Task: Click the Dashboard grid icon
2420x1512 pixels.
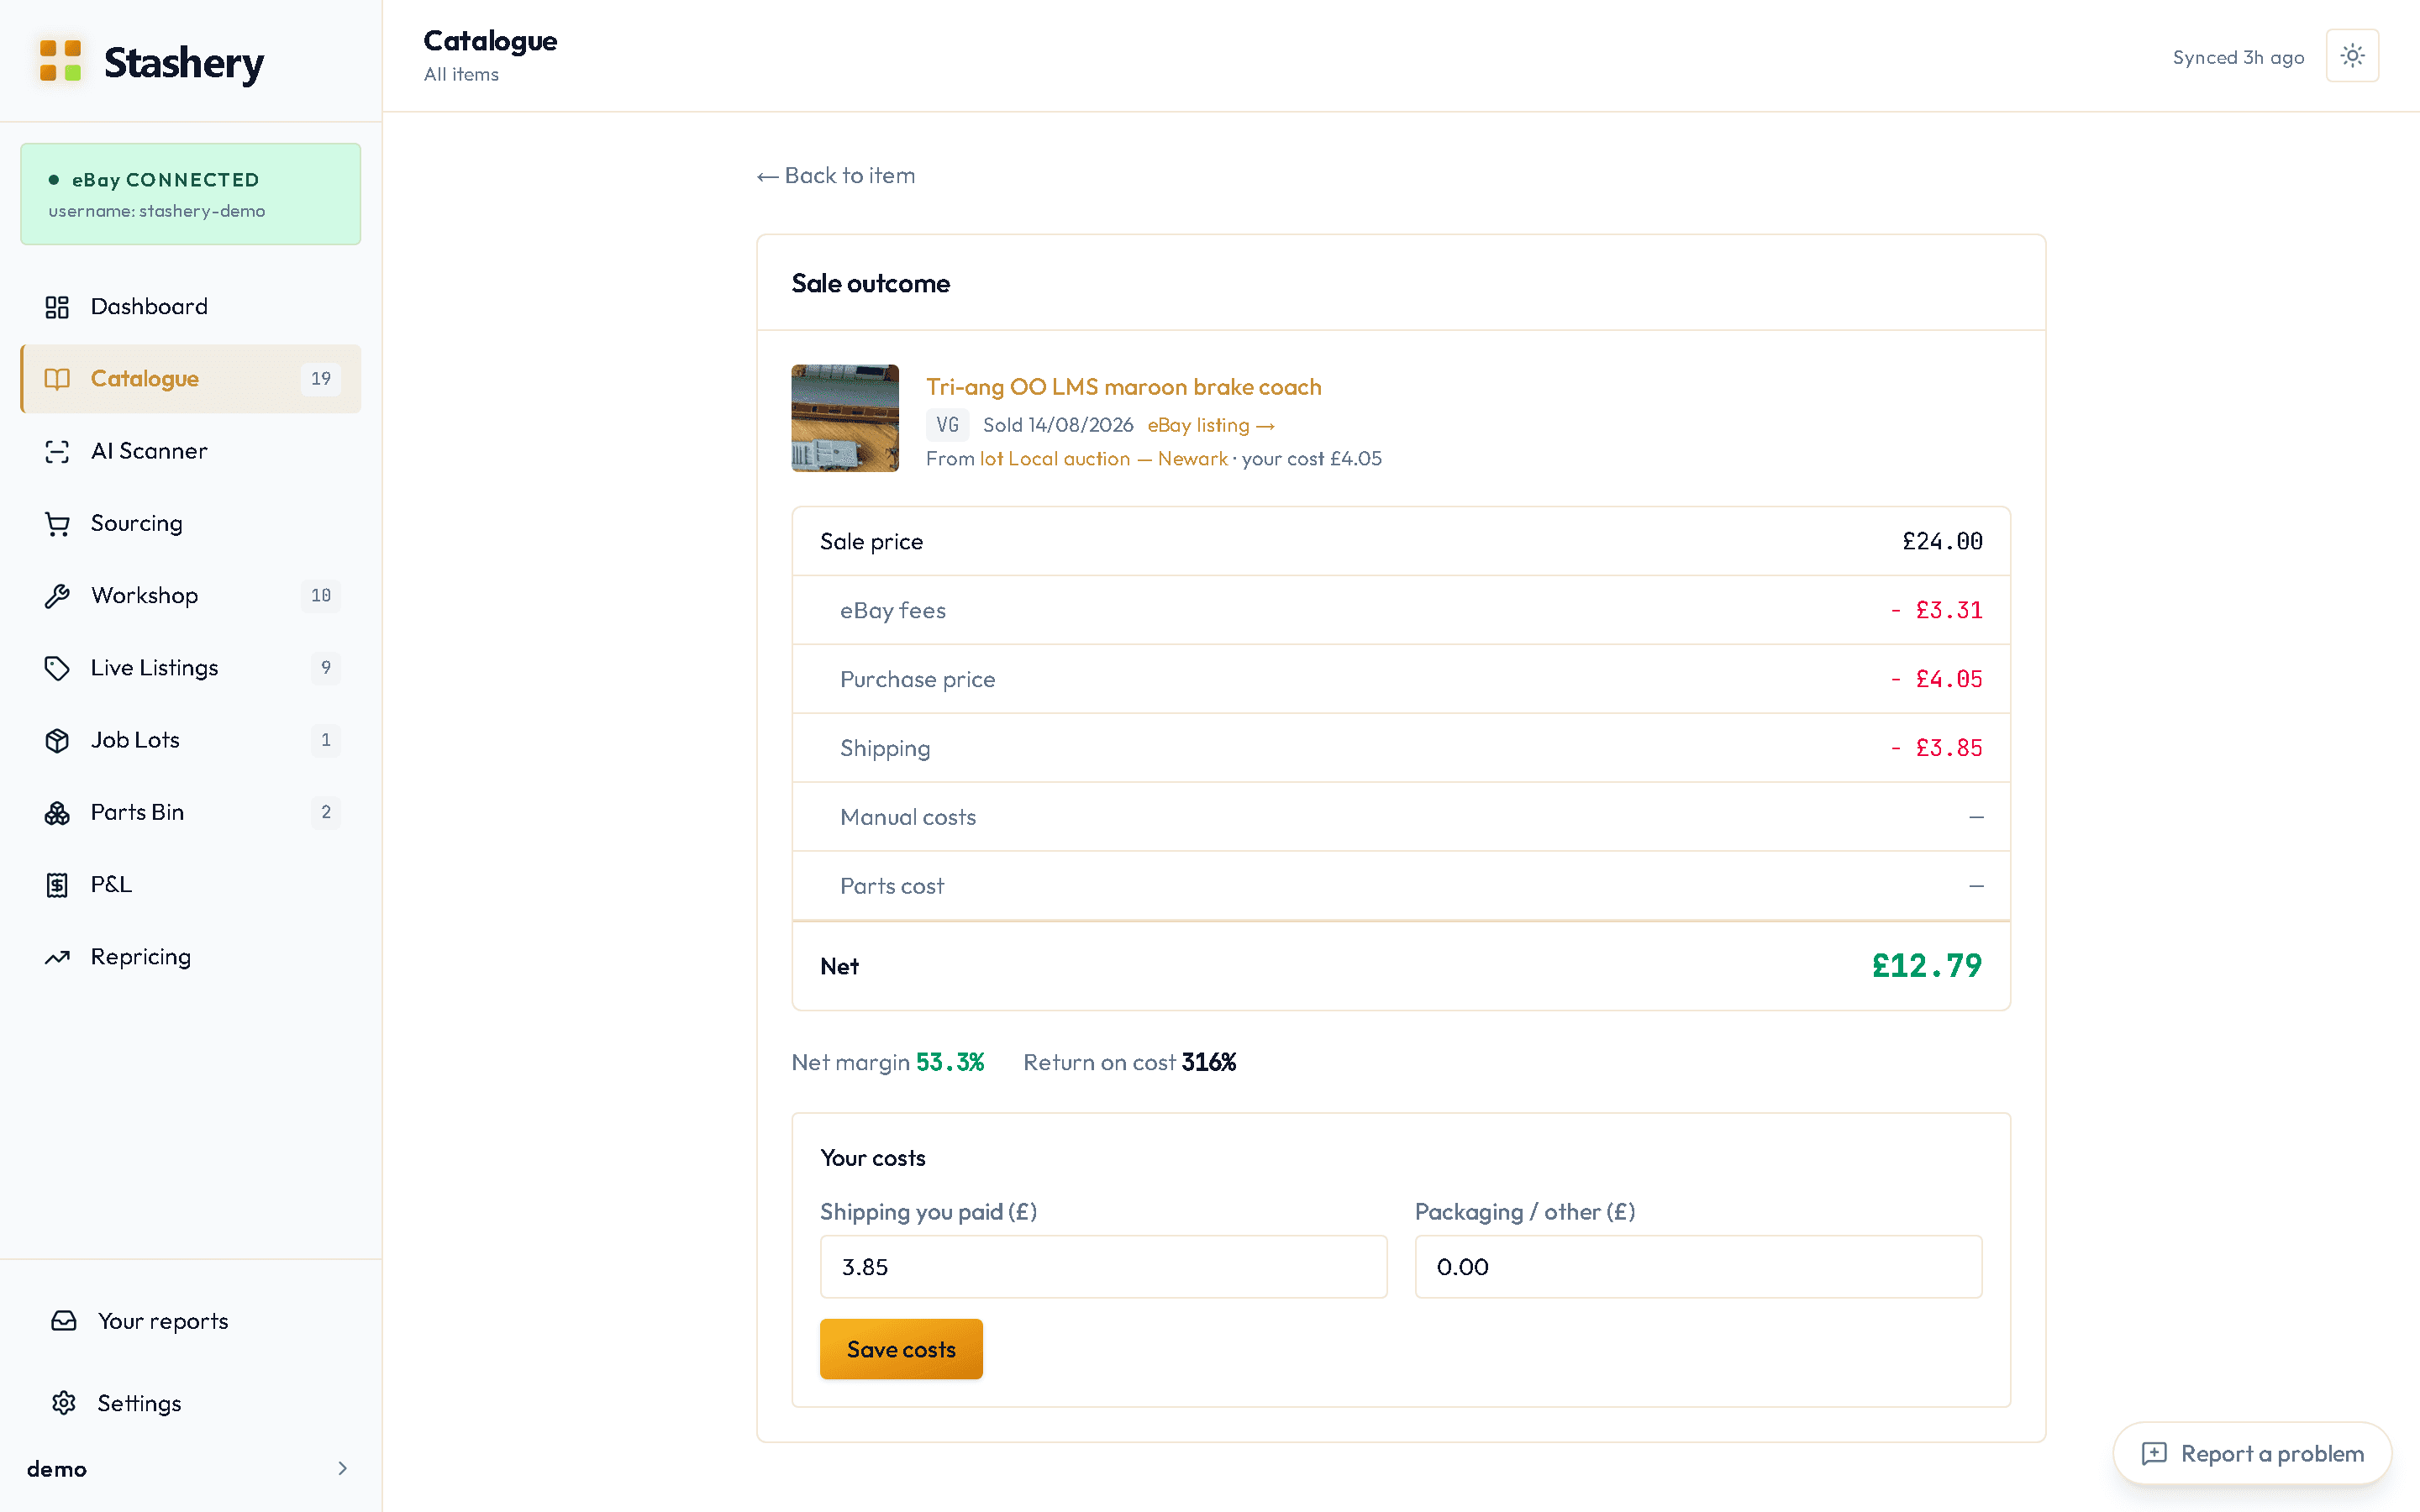Action: (57, 307)
